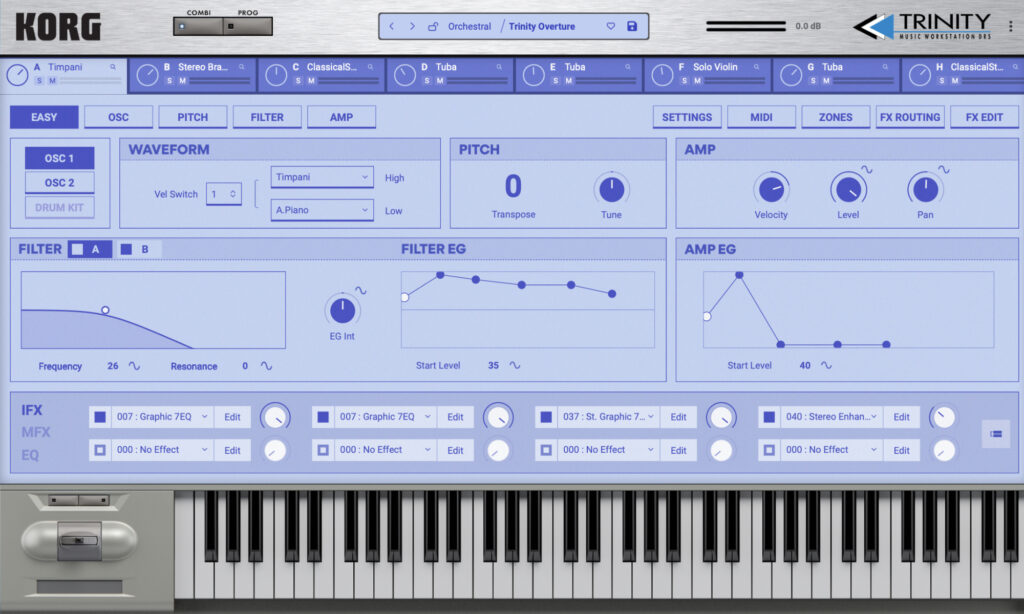Save the preset using the floppy disk icon

631,26
